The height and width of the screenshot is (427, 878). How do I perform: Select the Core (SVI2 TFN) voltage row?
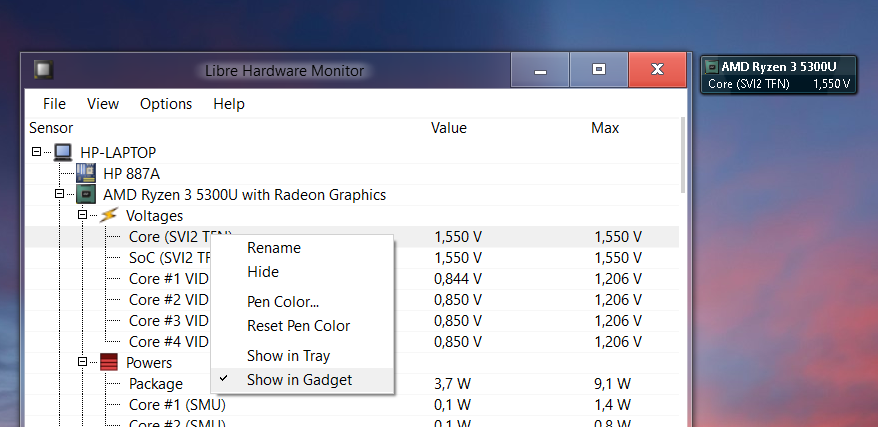click(x=352, y=237)
